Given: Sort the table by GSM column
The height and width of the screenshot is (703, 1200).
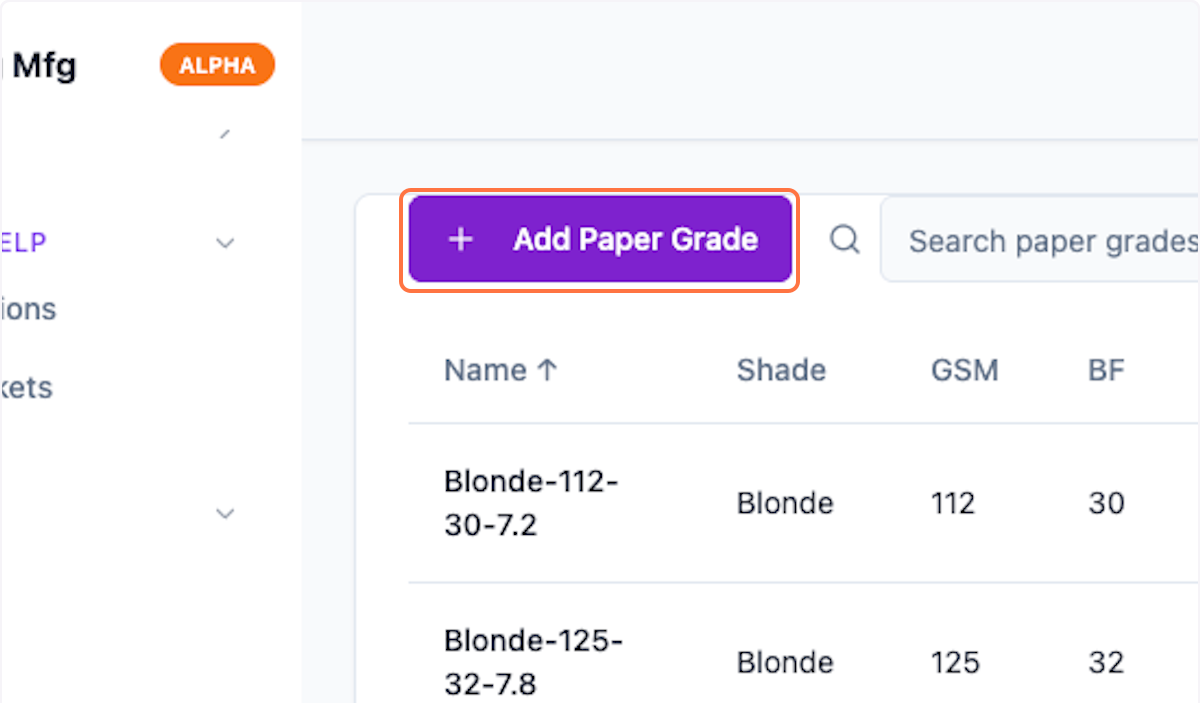Looking at the screenshot, I should [x=964, y=370].
